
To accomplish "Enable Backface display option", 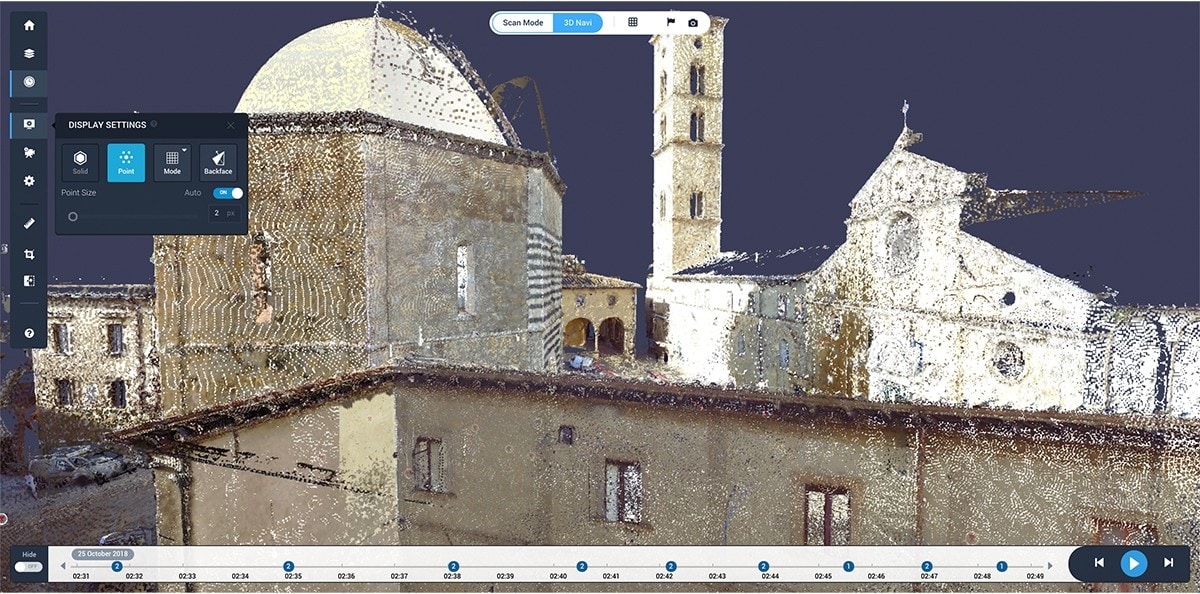I will pyautogui.click(x=218, y=162).
